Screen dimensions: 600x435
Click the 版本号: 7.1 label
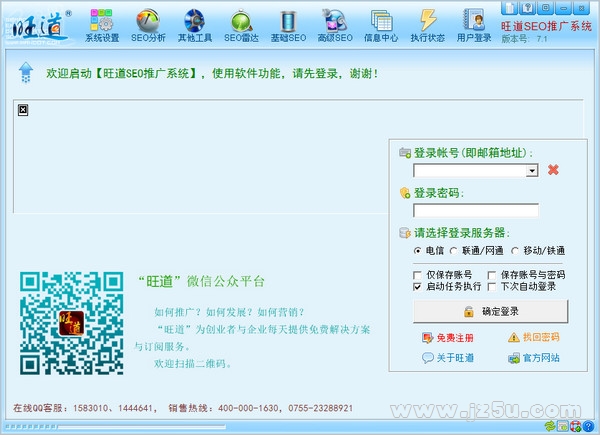click(525, 39)
